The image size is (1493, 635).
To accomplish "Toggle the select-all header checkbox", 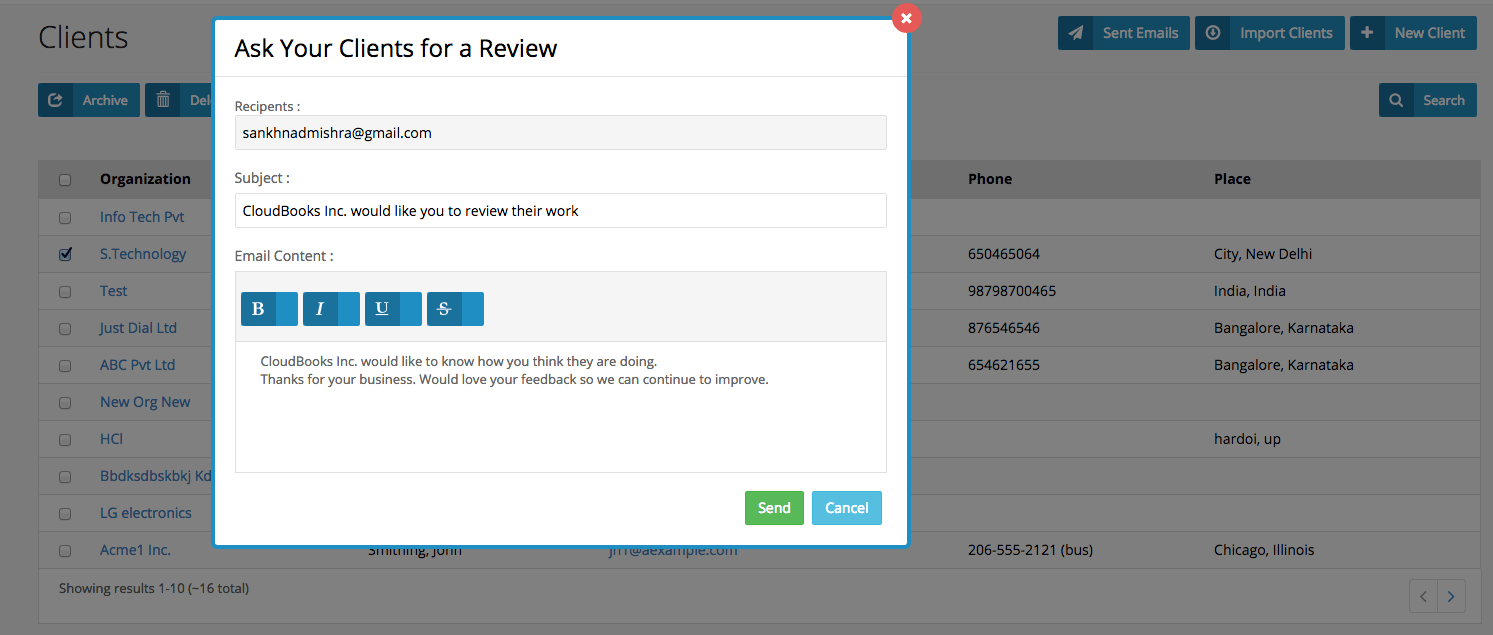I will [x=65, y=180].
